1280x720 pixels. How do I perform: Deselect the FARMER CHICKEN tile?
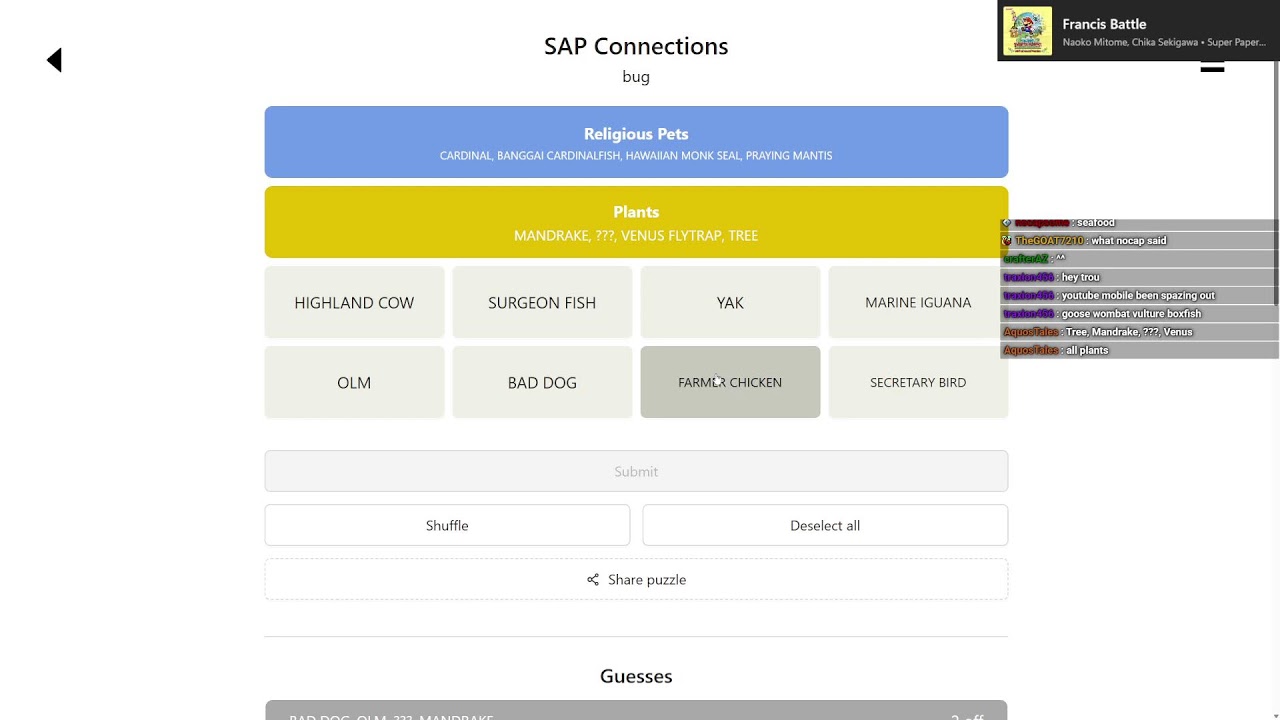click(x=730, y=382)
